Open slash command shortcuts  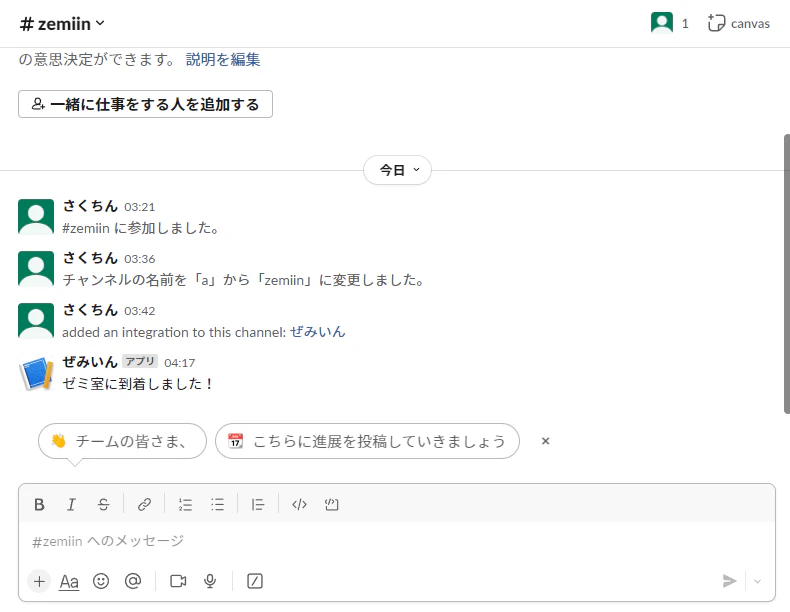[x=255, y=581]
